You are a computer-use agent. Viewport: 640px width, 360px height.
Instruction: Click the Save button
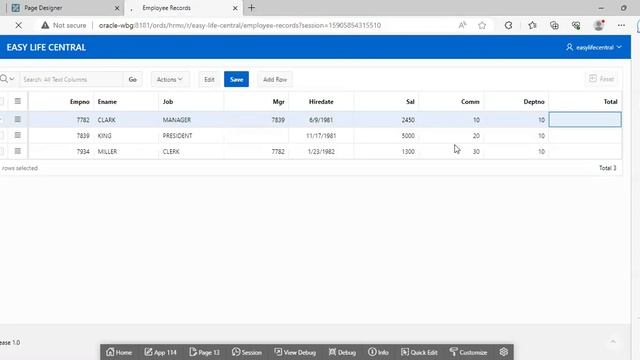click(x=236, y=79)
